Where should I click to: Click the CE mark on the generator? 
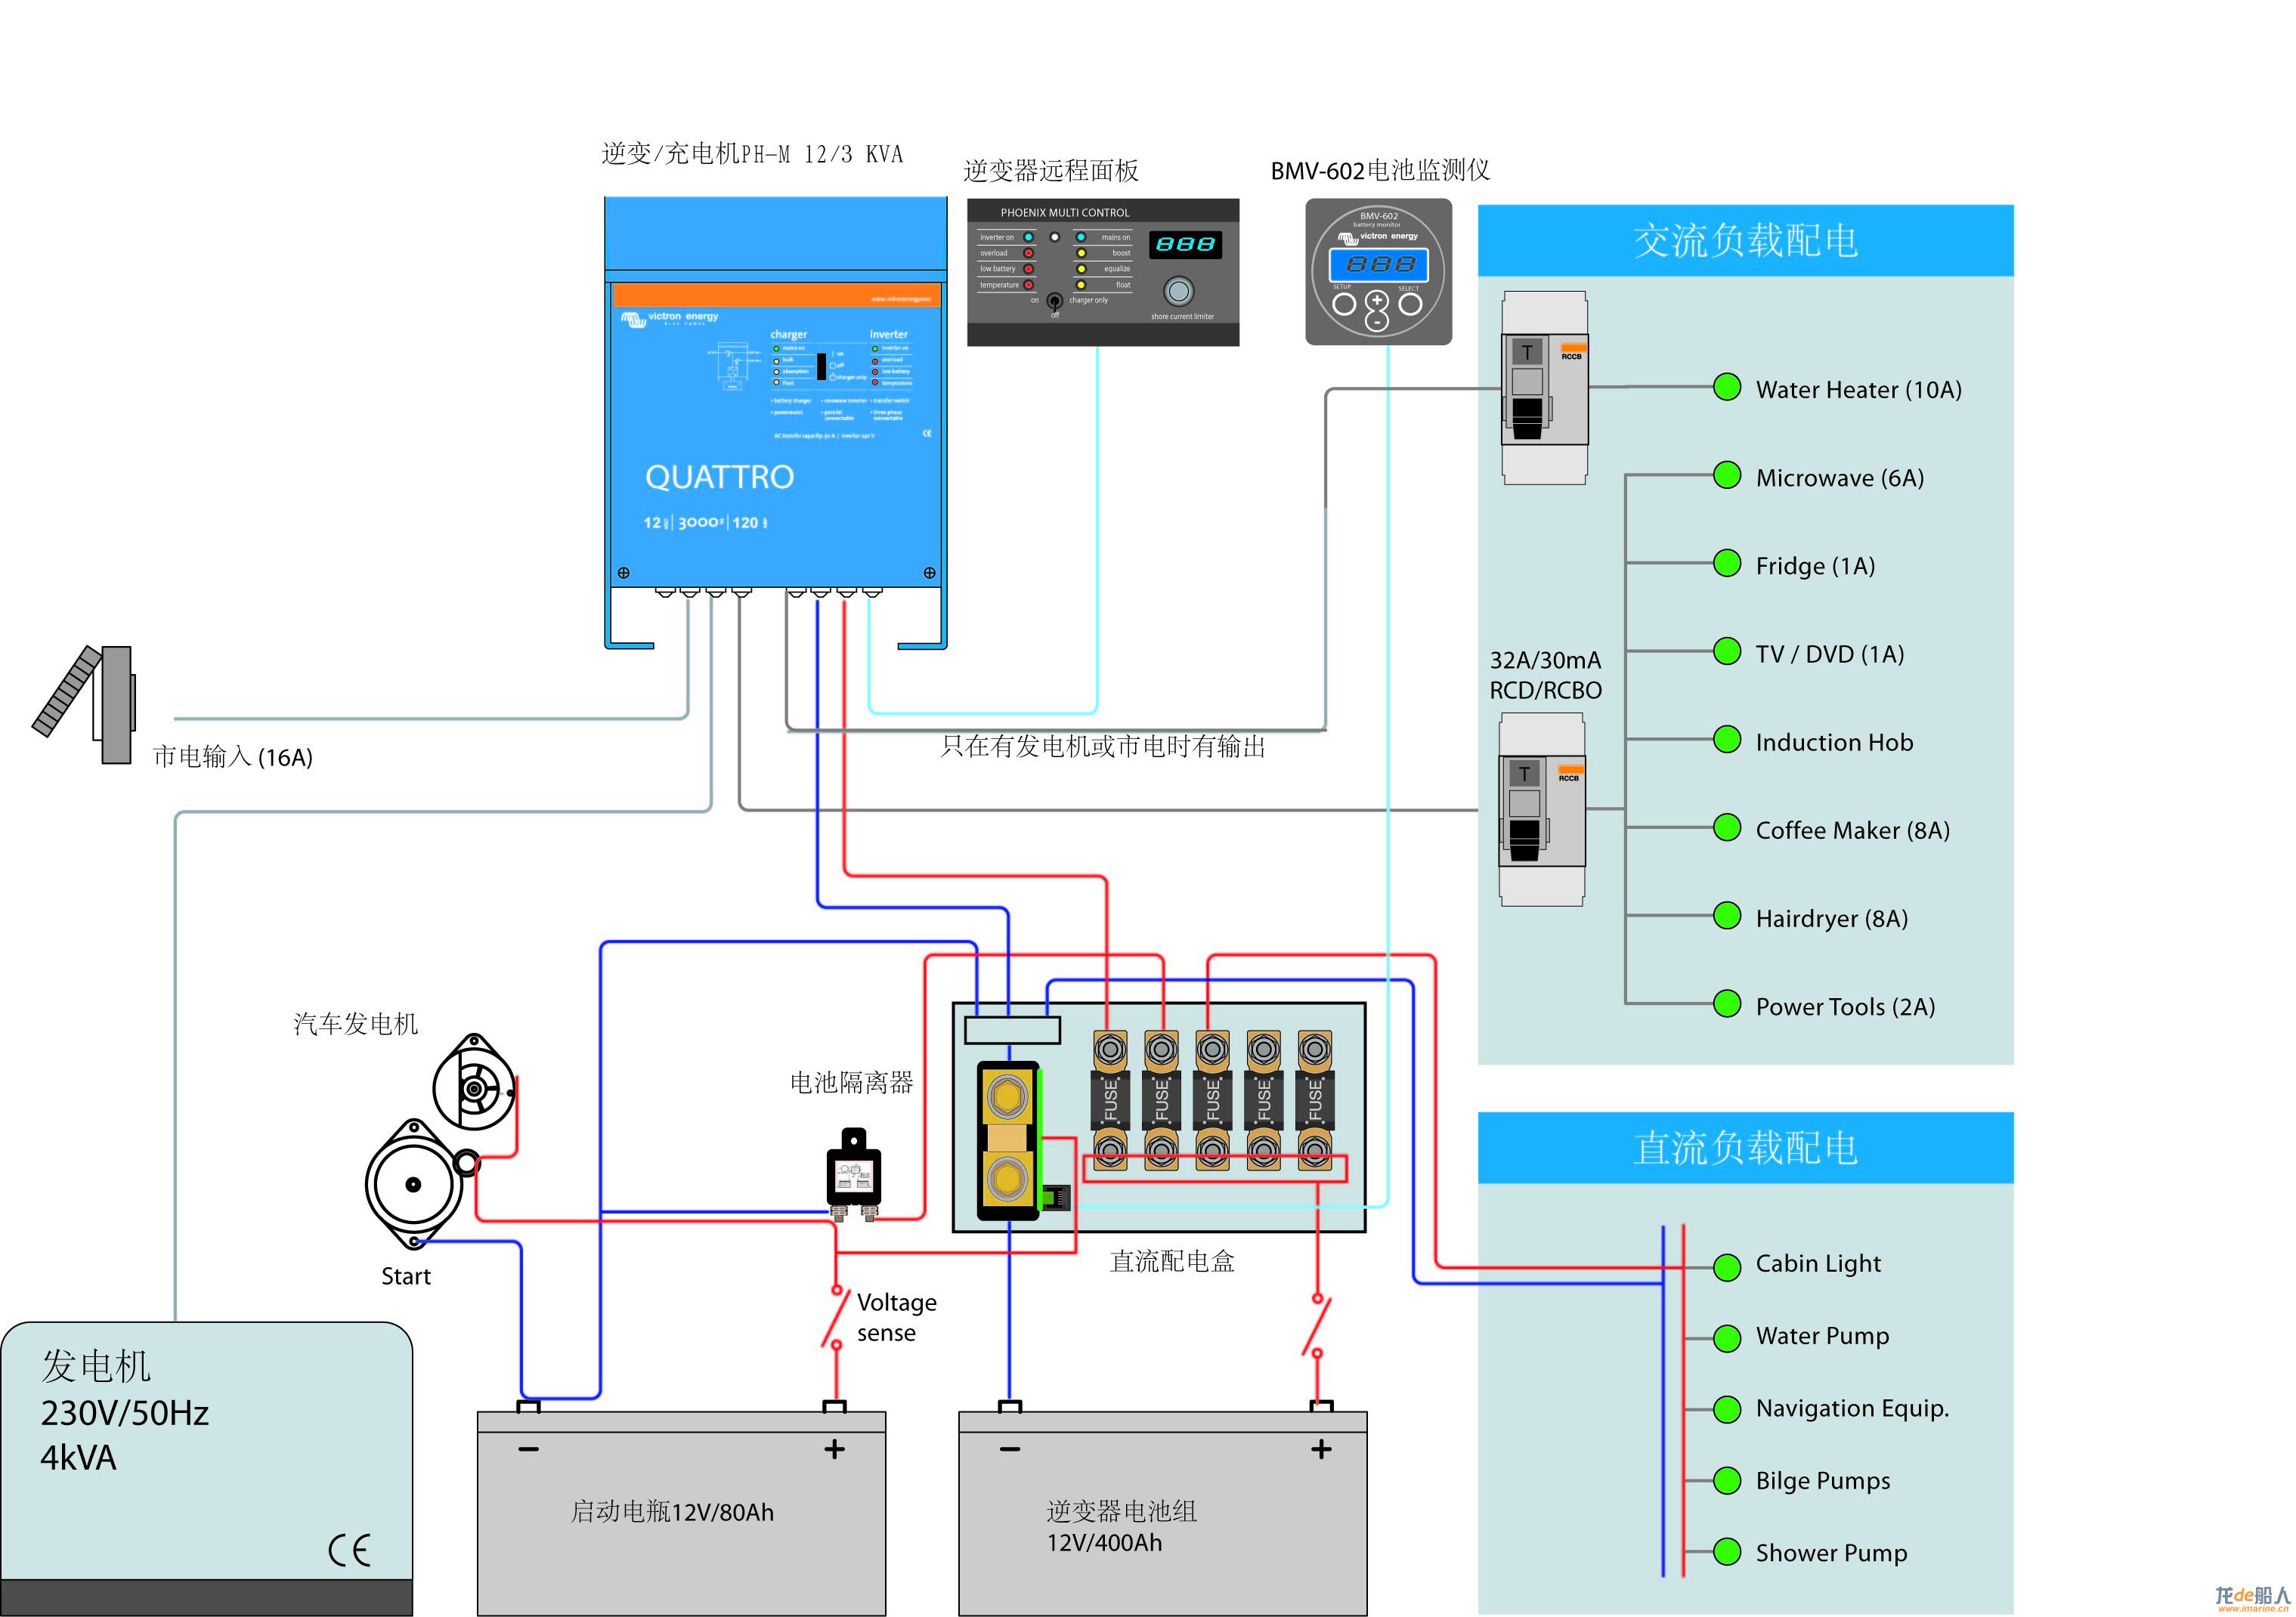point(349,1550)
